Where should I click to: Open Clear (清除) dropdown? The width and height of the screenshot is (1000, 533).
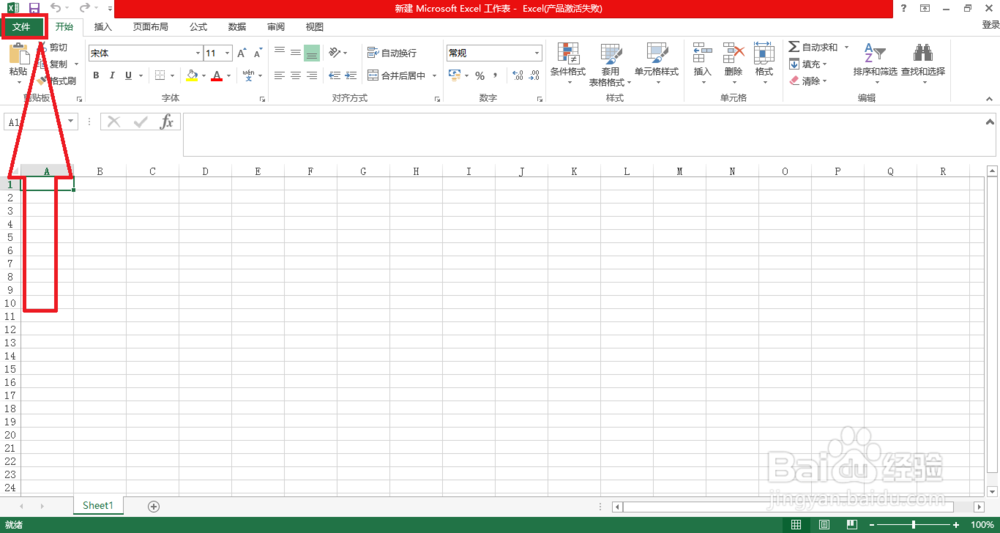pyautogui.click(x=807, y=81)
